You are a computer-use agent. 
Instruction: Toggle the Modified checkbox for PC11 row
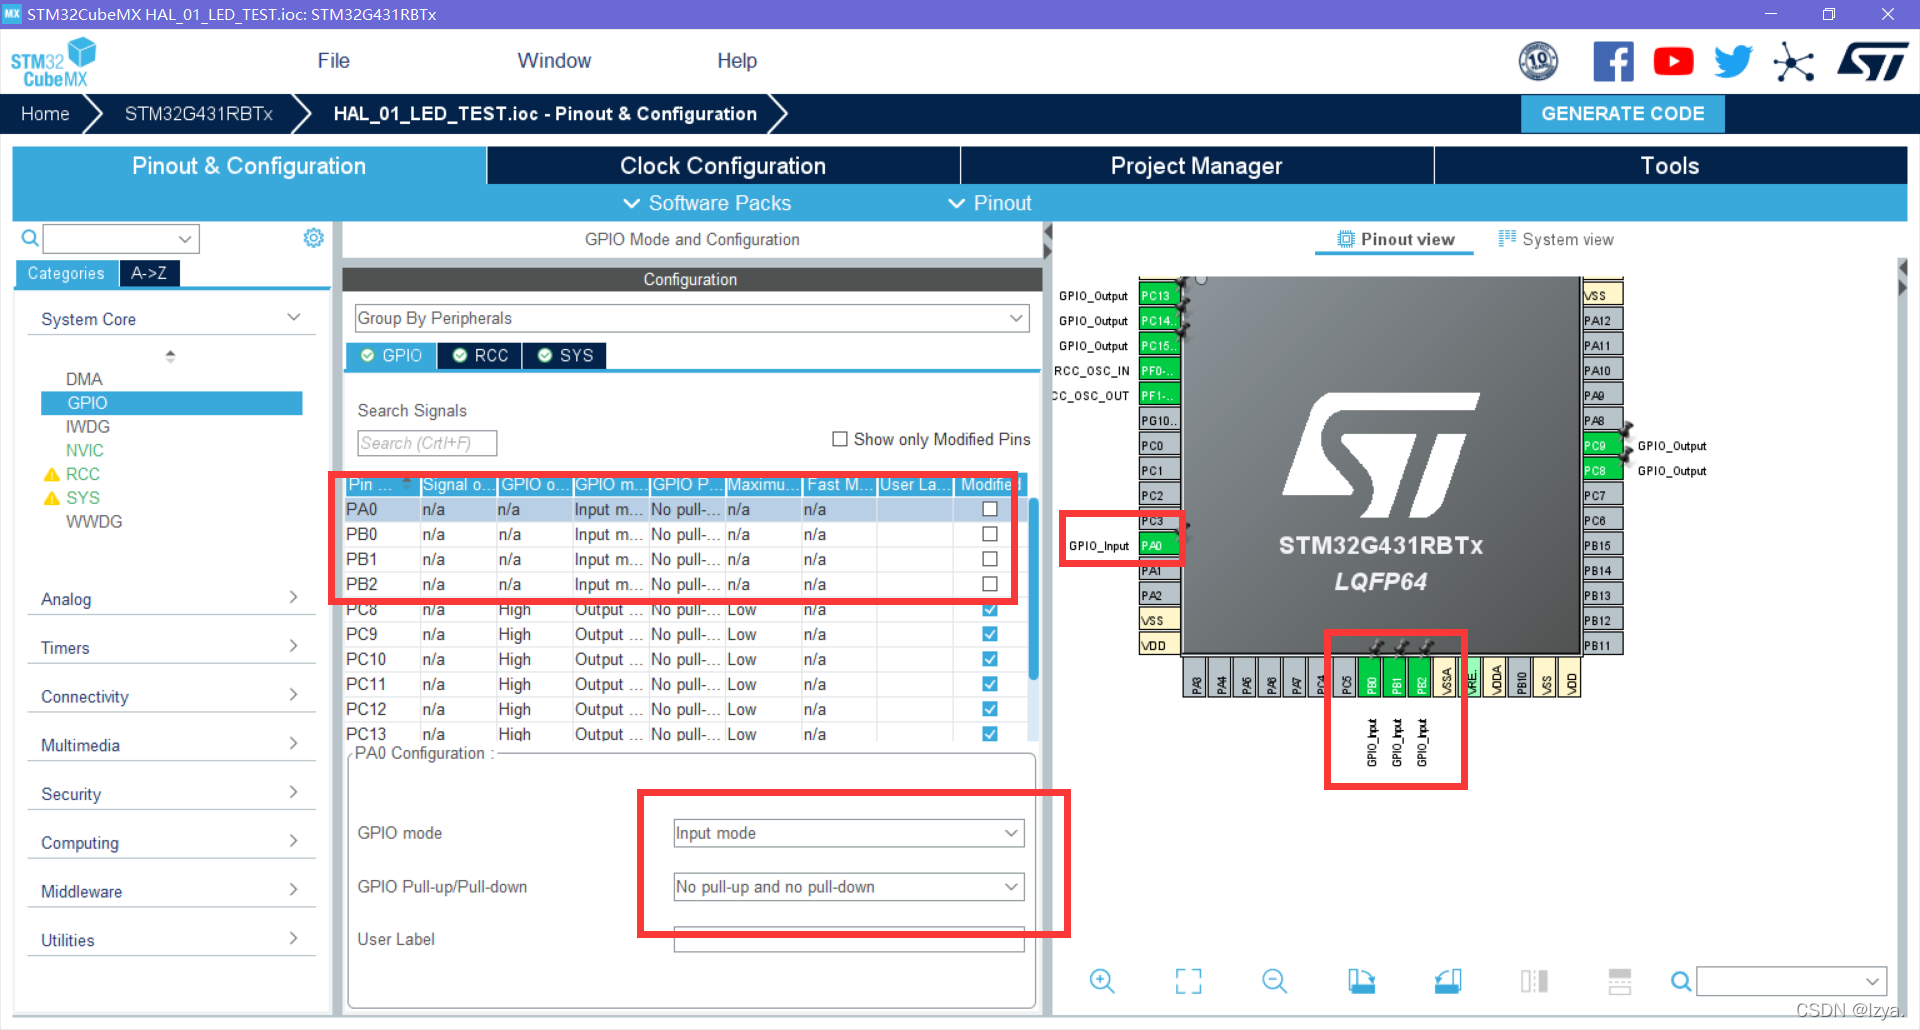coord(990,684)
